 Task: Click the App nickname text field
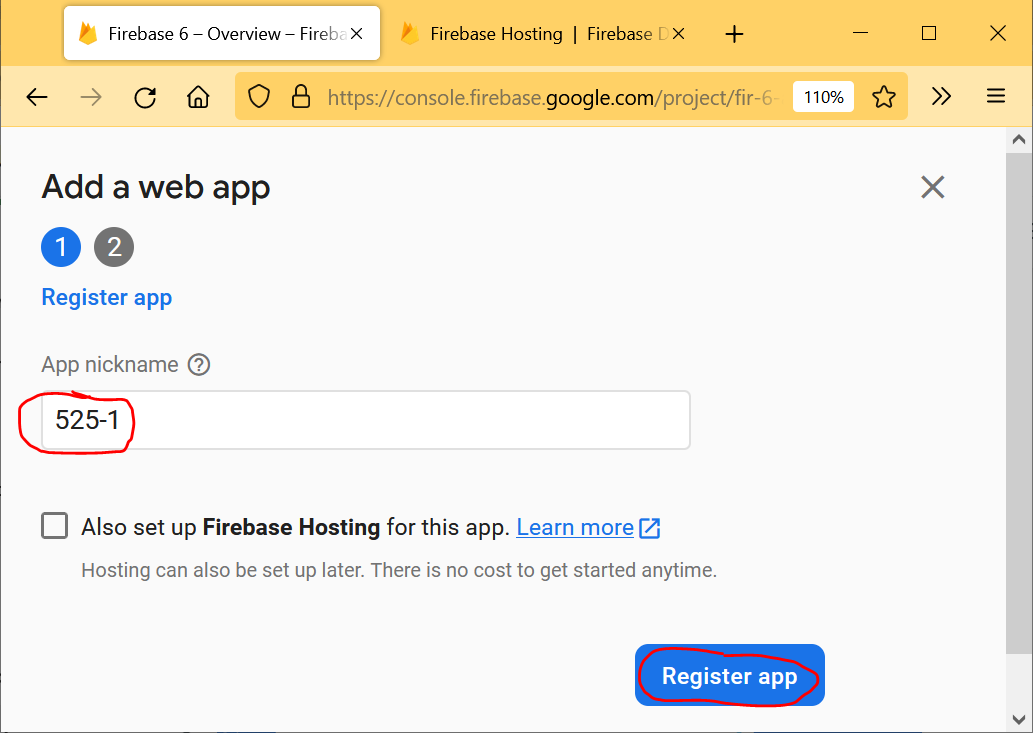click(x=400, y=420)
